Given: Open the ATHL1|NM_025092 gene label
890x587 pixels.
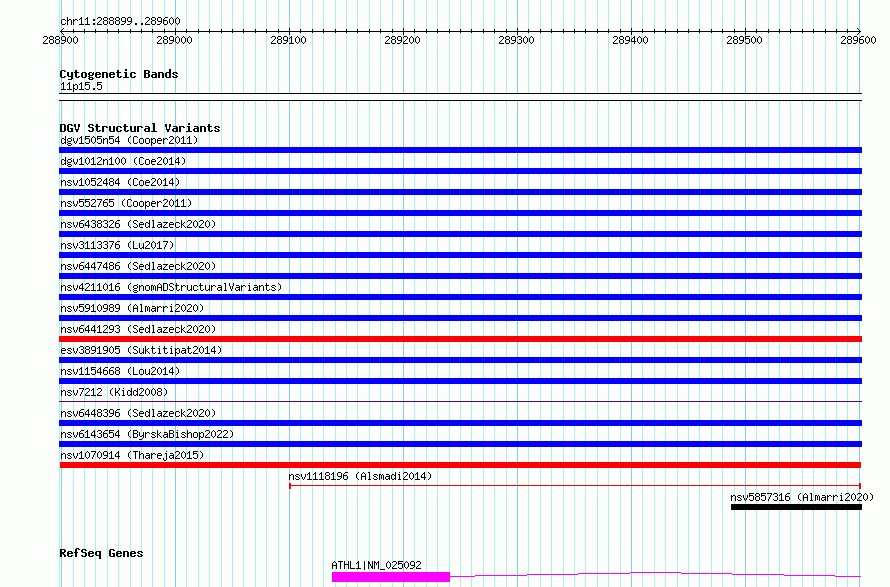Looking at the screenshot, I should 376,565.
